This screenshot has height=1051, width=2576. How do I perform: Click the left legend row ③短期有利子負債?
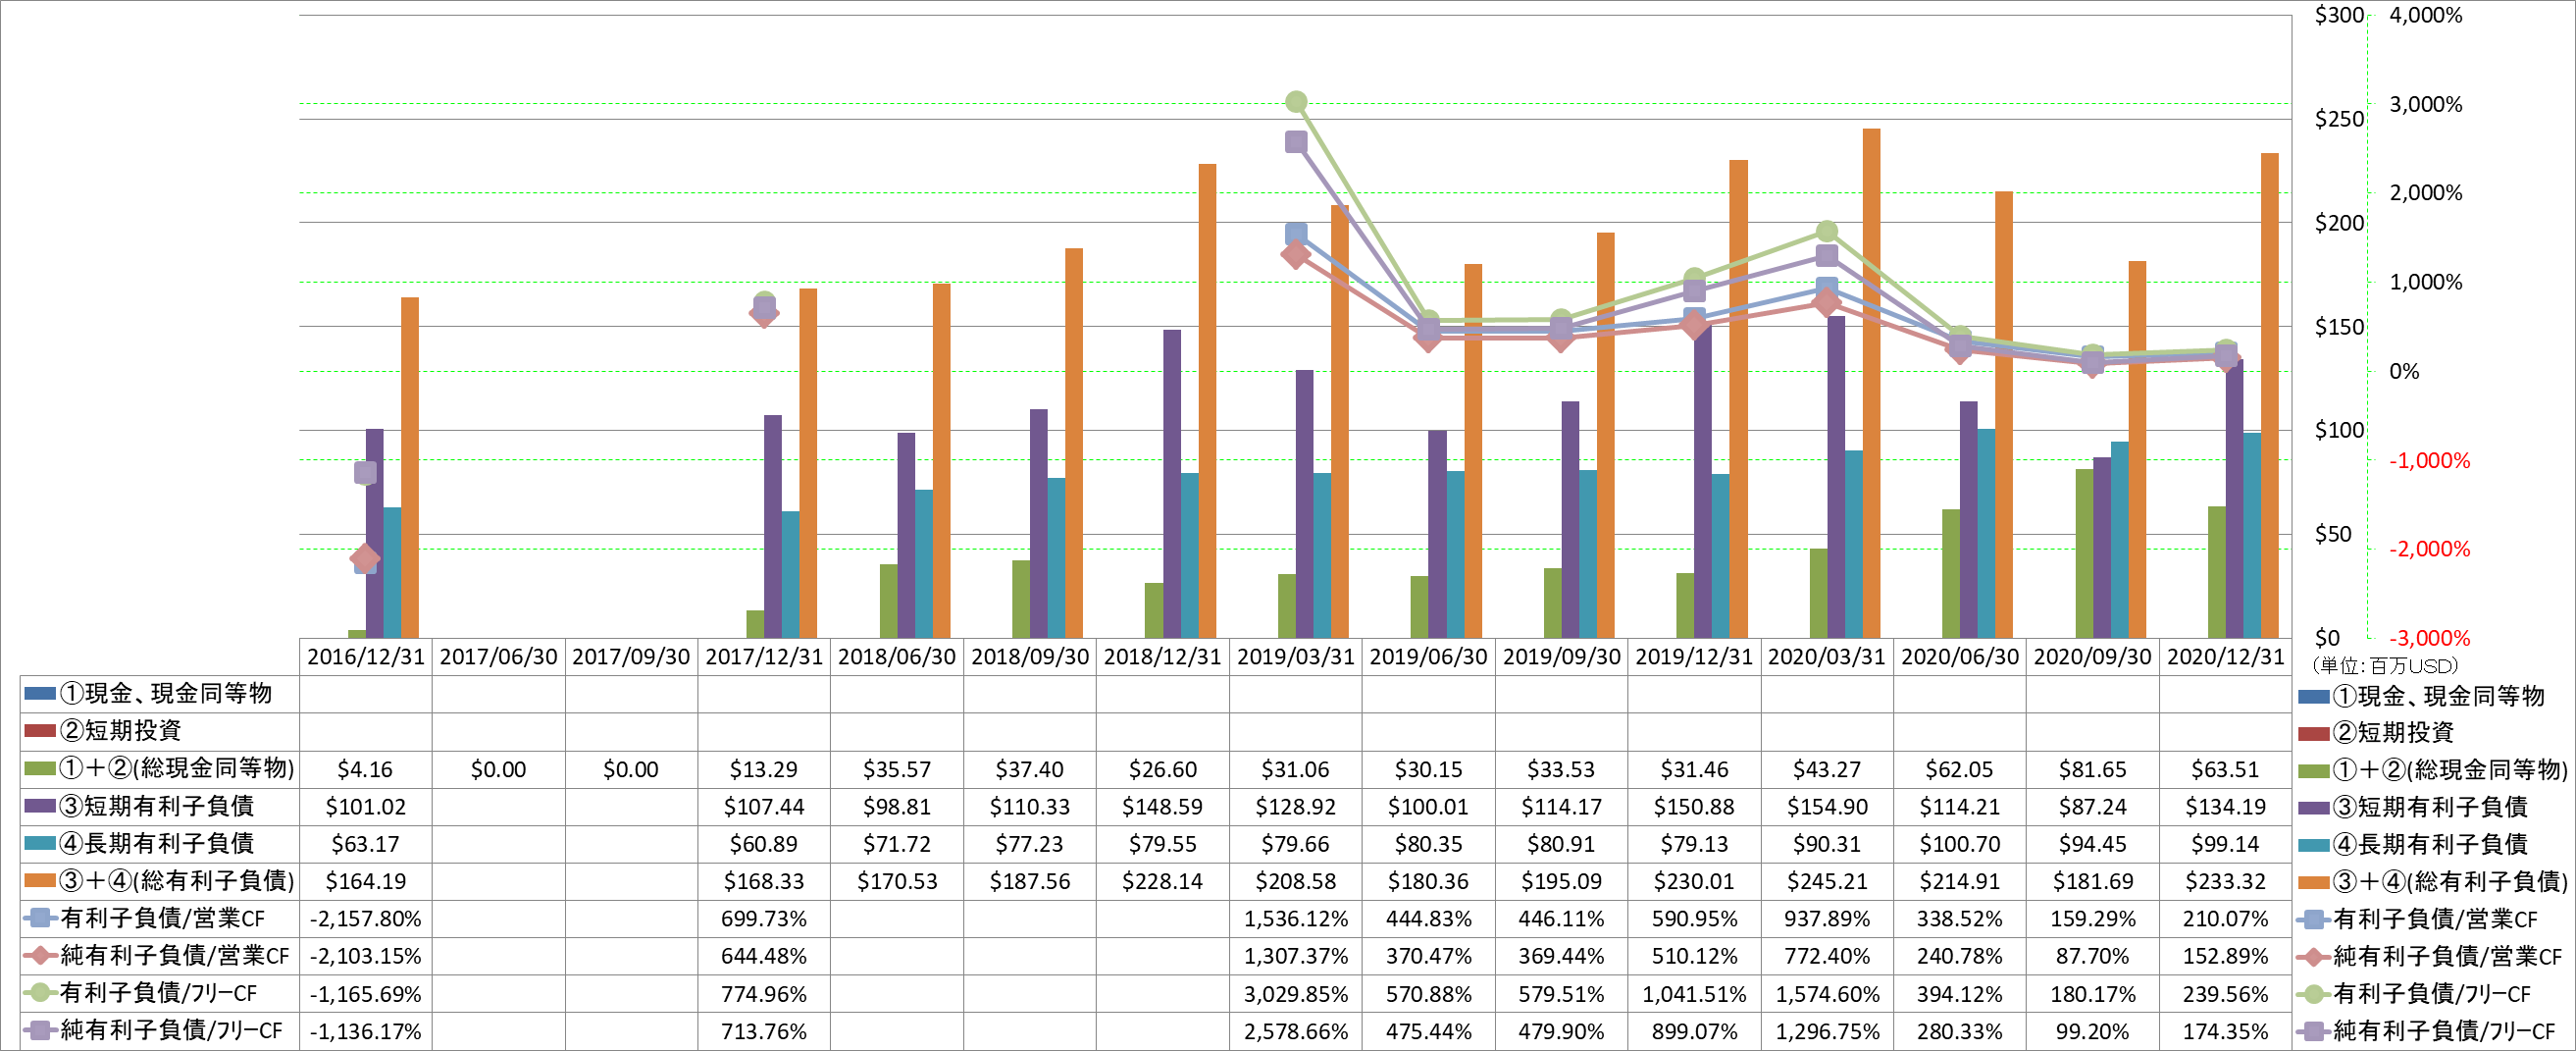[x=160, y=806]
